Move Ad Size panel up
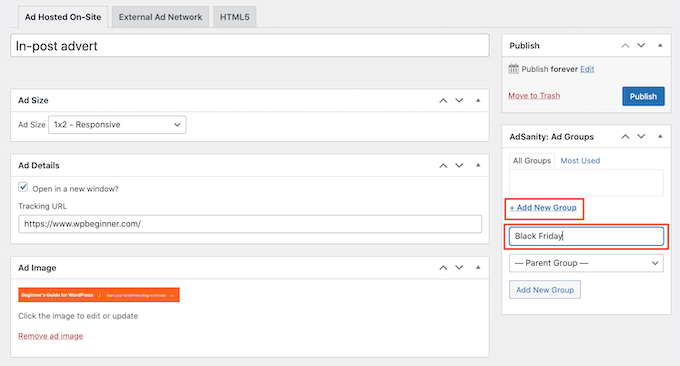Screen dimensions: 680x366 443,100
